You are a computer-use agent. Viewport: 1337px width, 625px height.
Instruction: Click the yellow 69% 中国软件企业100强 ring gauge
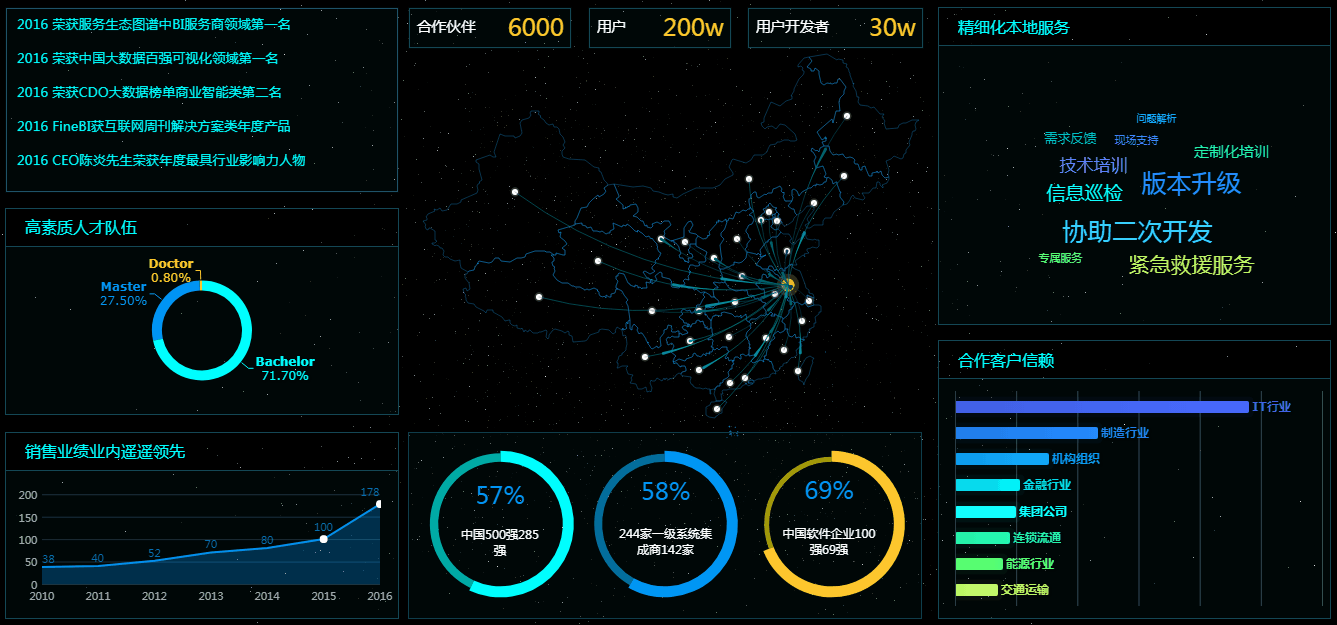coord(834,524)
